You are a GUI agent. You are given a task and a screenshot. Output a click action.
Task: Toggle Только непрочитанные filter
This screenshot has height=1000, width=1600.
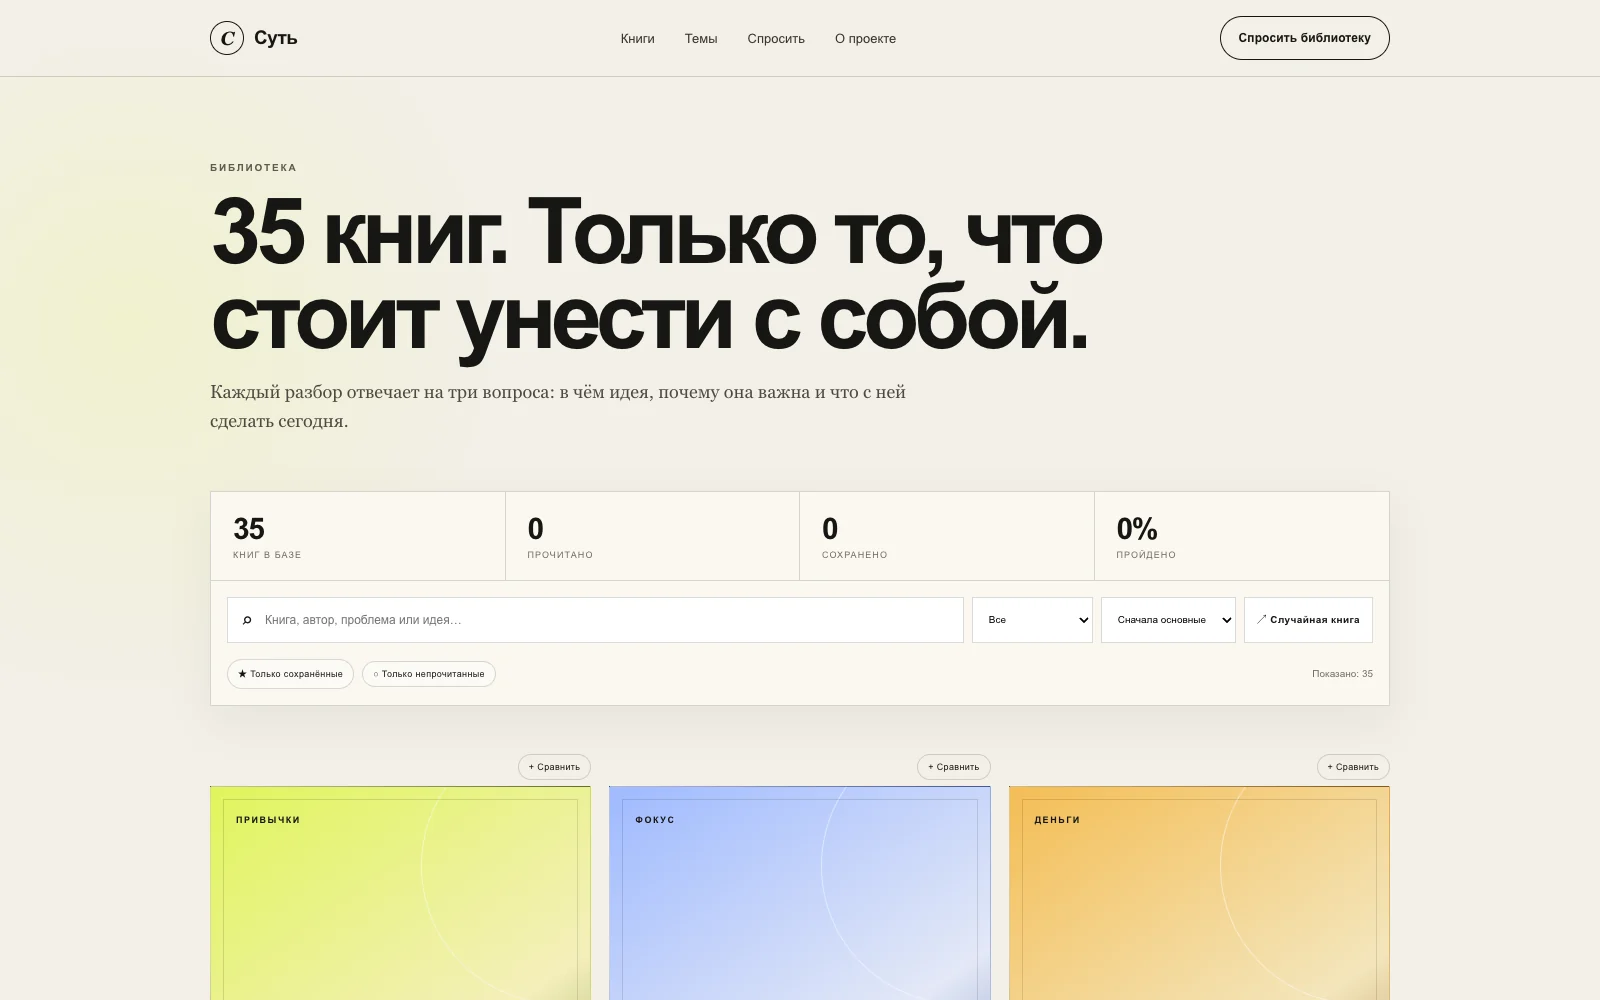point(429,674)
